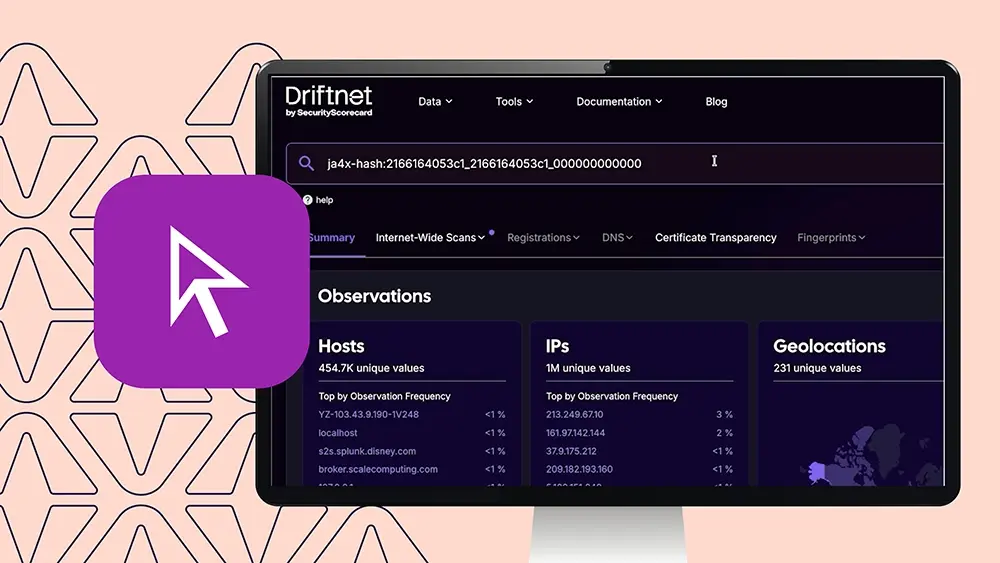Open the Blog page
Image resolution: width=1000 pixels, height=563 pixels.
[716, 101]
